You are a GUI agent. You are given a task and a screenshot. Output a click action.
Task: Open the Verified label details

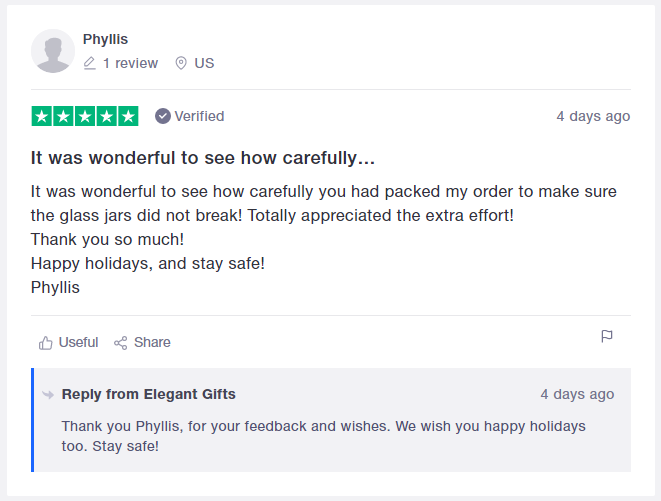(x=199, y=116)
